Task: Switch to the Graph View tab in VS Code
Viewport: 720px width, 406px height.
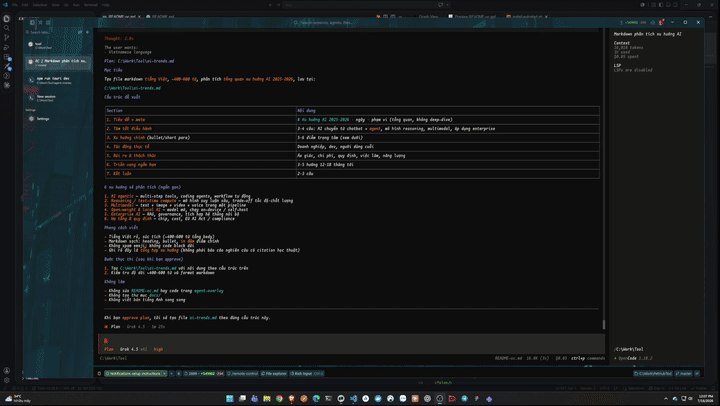Action: point(428,17)
